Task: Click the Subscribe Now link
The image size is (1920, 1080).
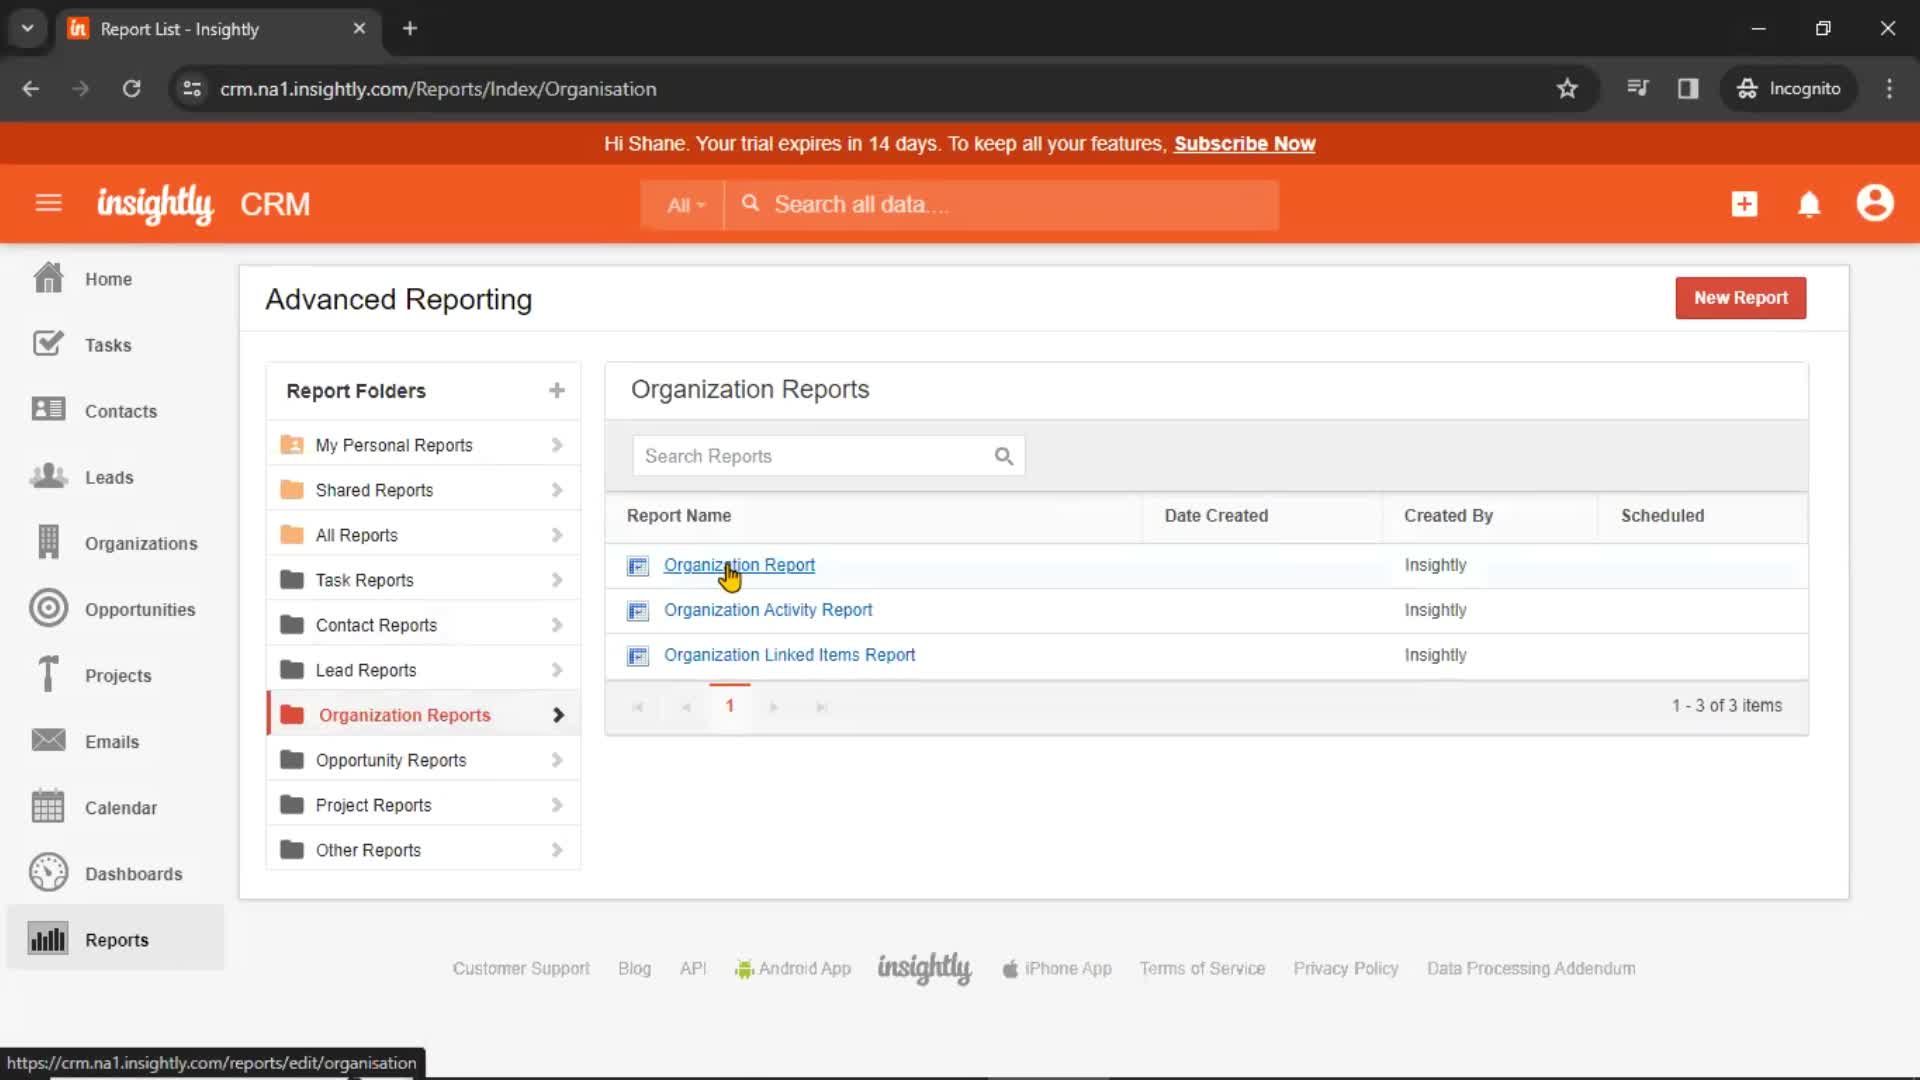Action: (x=1244, y=144)
